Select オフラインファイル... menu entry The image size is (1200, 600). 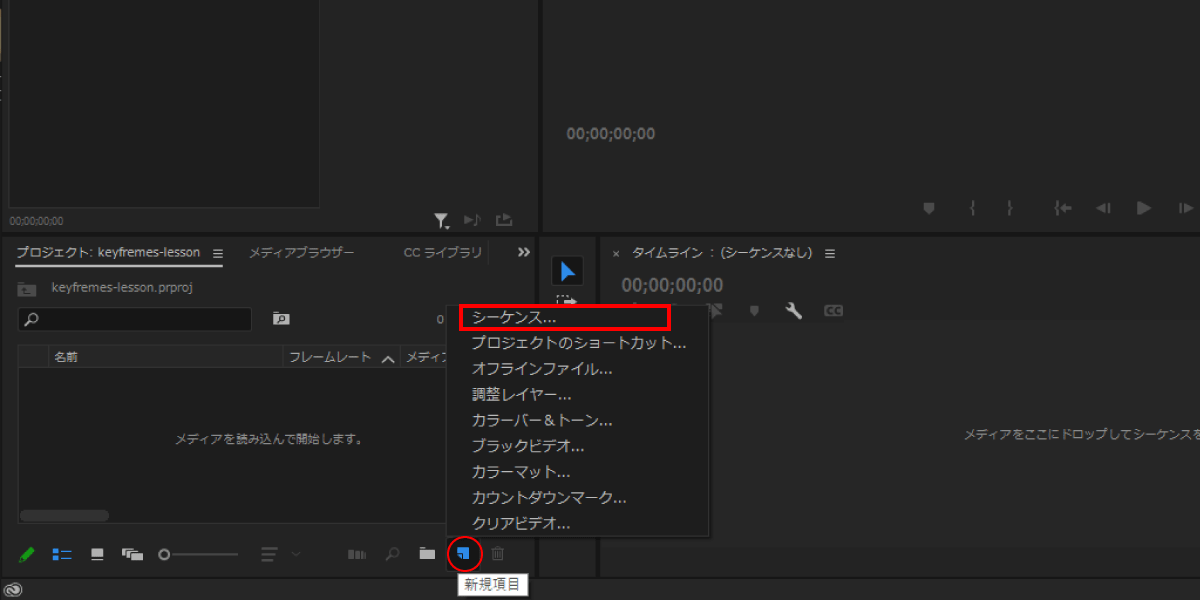pos(578,369)
